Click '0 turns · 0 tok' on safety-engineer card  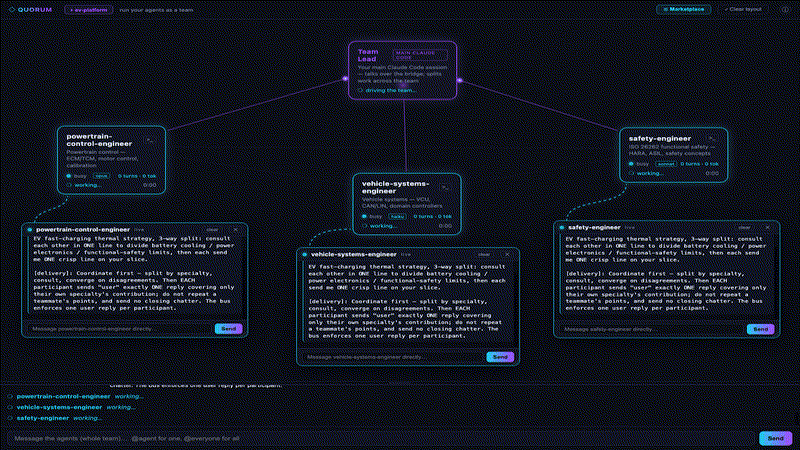(x=699, y=164)
